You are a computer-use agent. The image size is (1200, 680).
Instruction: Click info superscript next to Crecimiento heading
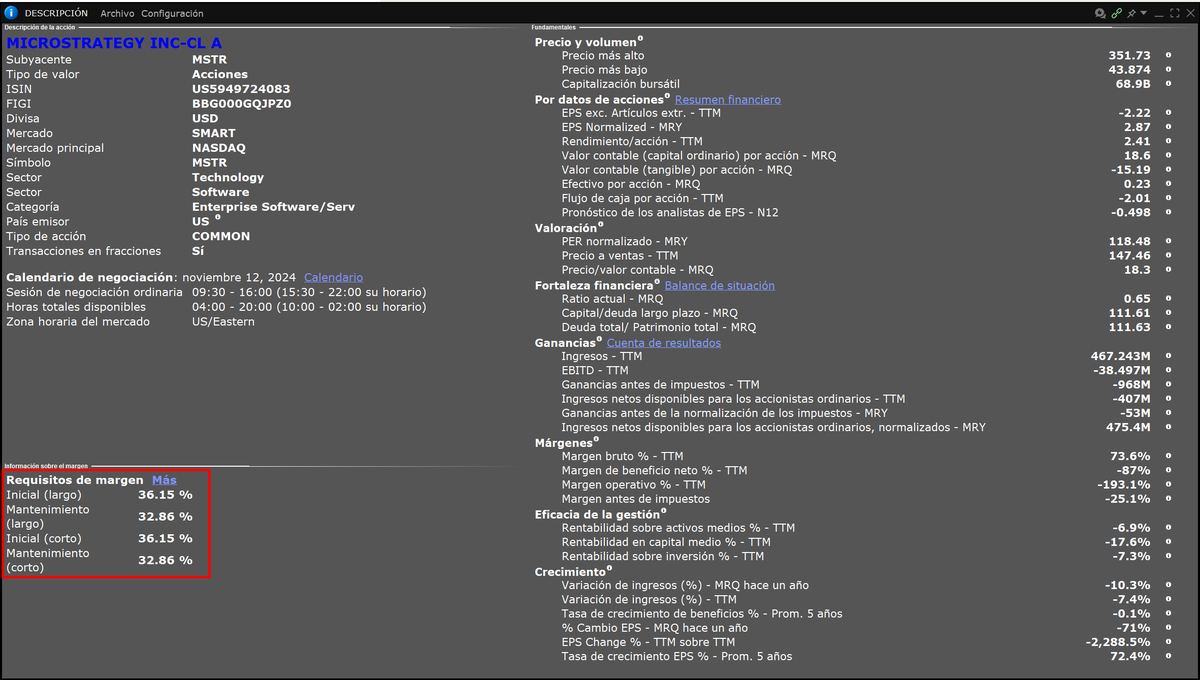tap(611, 569)
